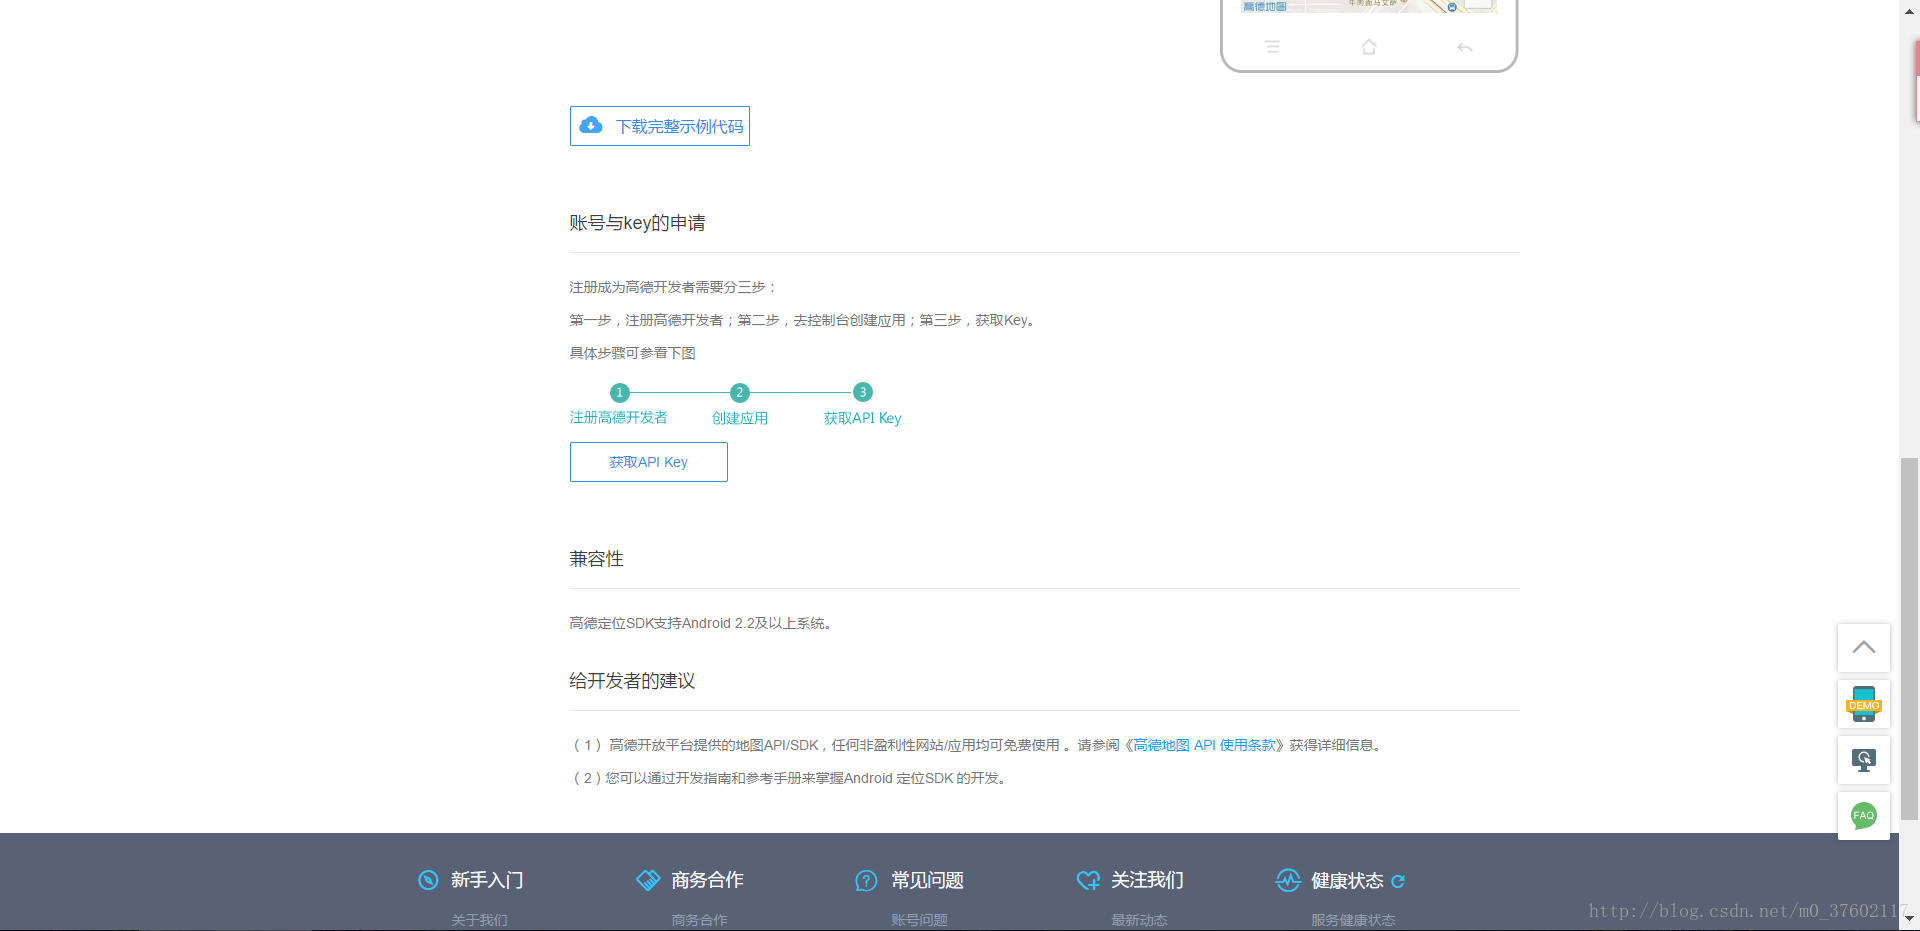The image size is (1920, 931).
Task: Open the 创建应用 step link
Action: (x=740, y=418)
